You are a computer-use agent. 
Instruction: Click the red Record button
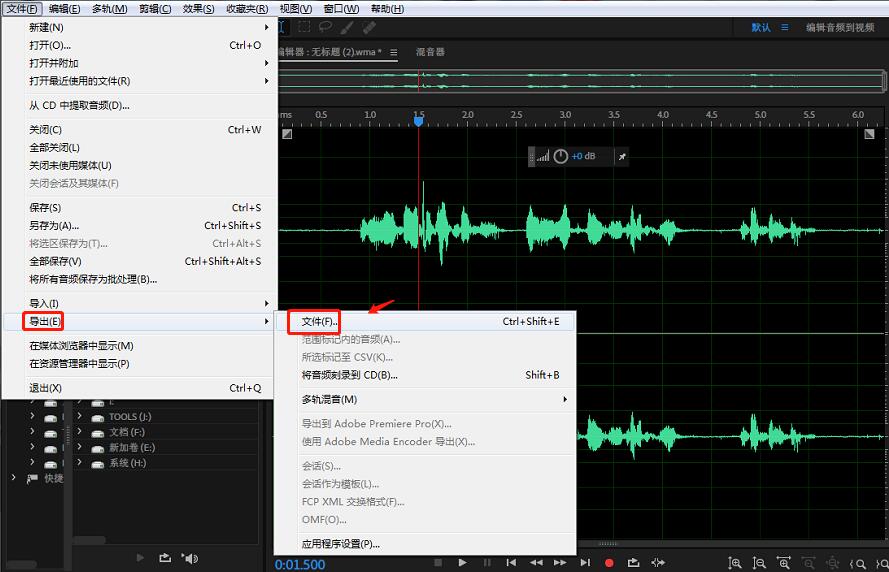[x=609, y=562]
